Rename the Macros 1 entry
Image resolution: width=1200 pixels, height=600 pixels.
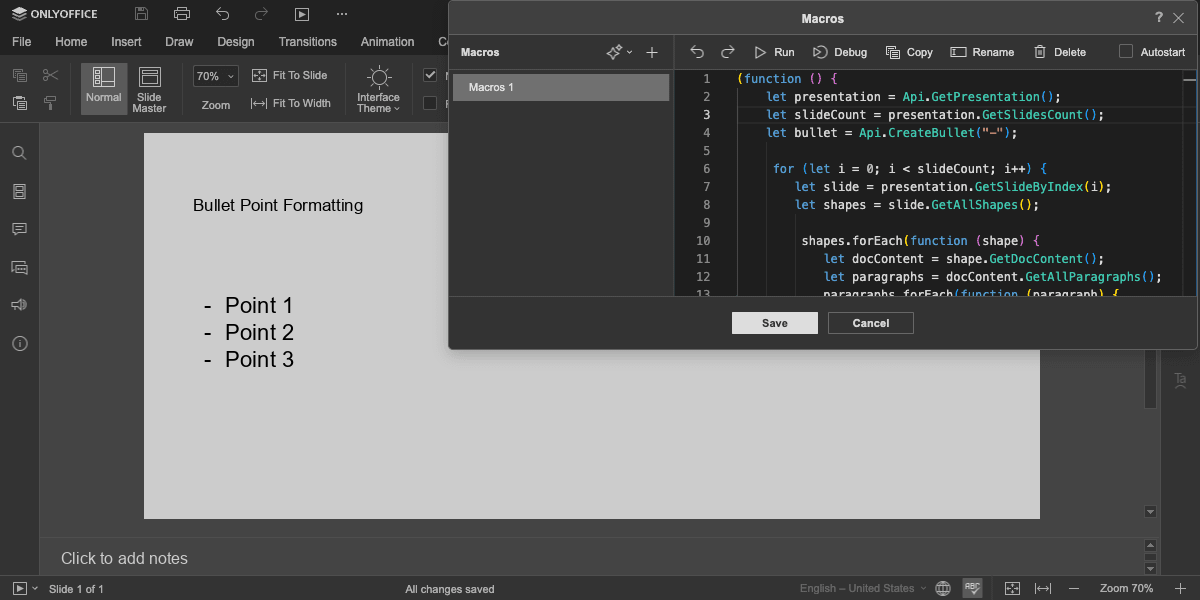pyautogui.click(x=982, y=52)
